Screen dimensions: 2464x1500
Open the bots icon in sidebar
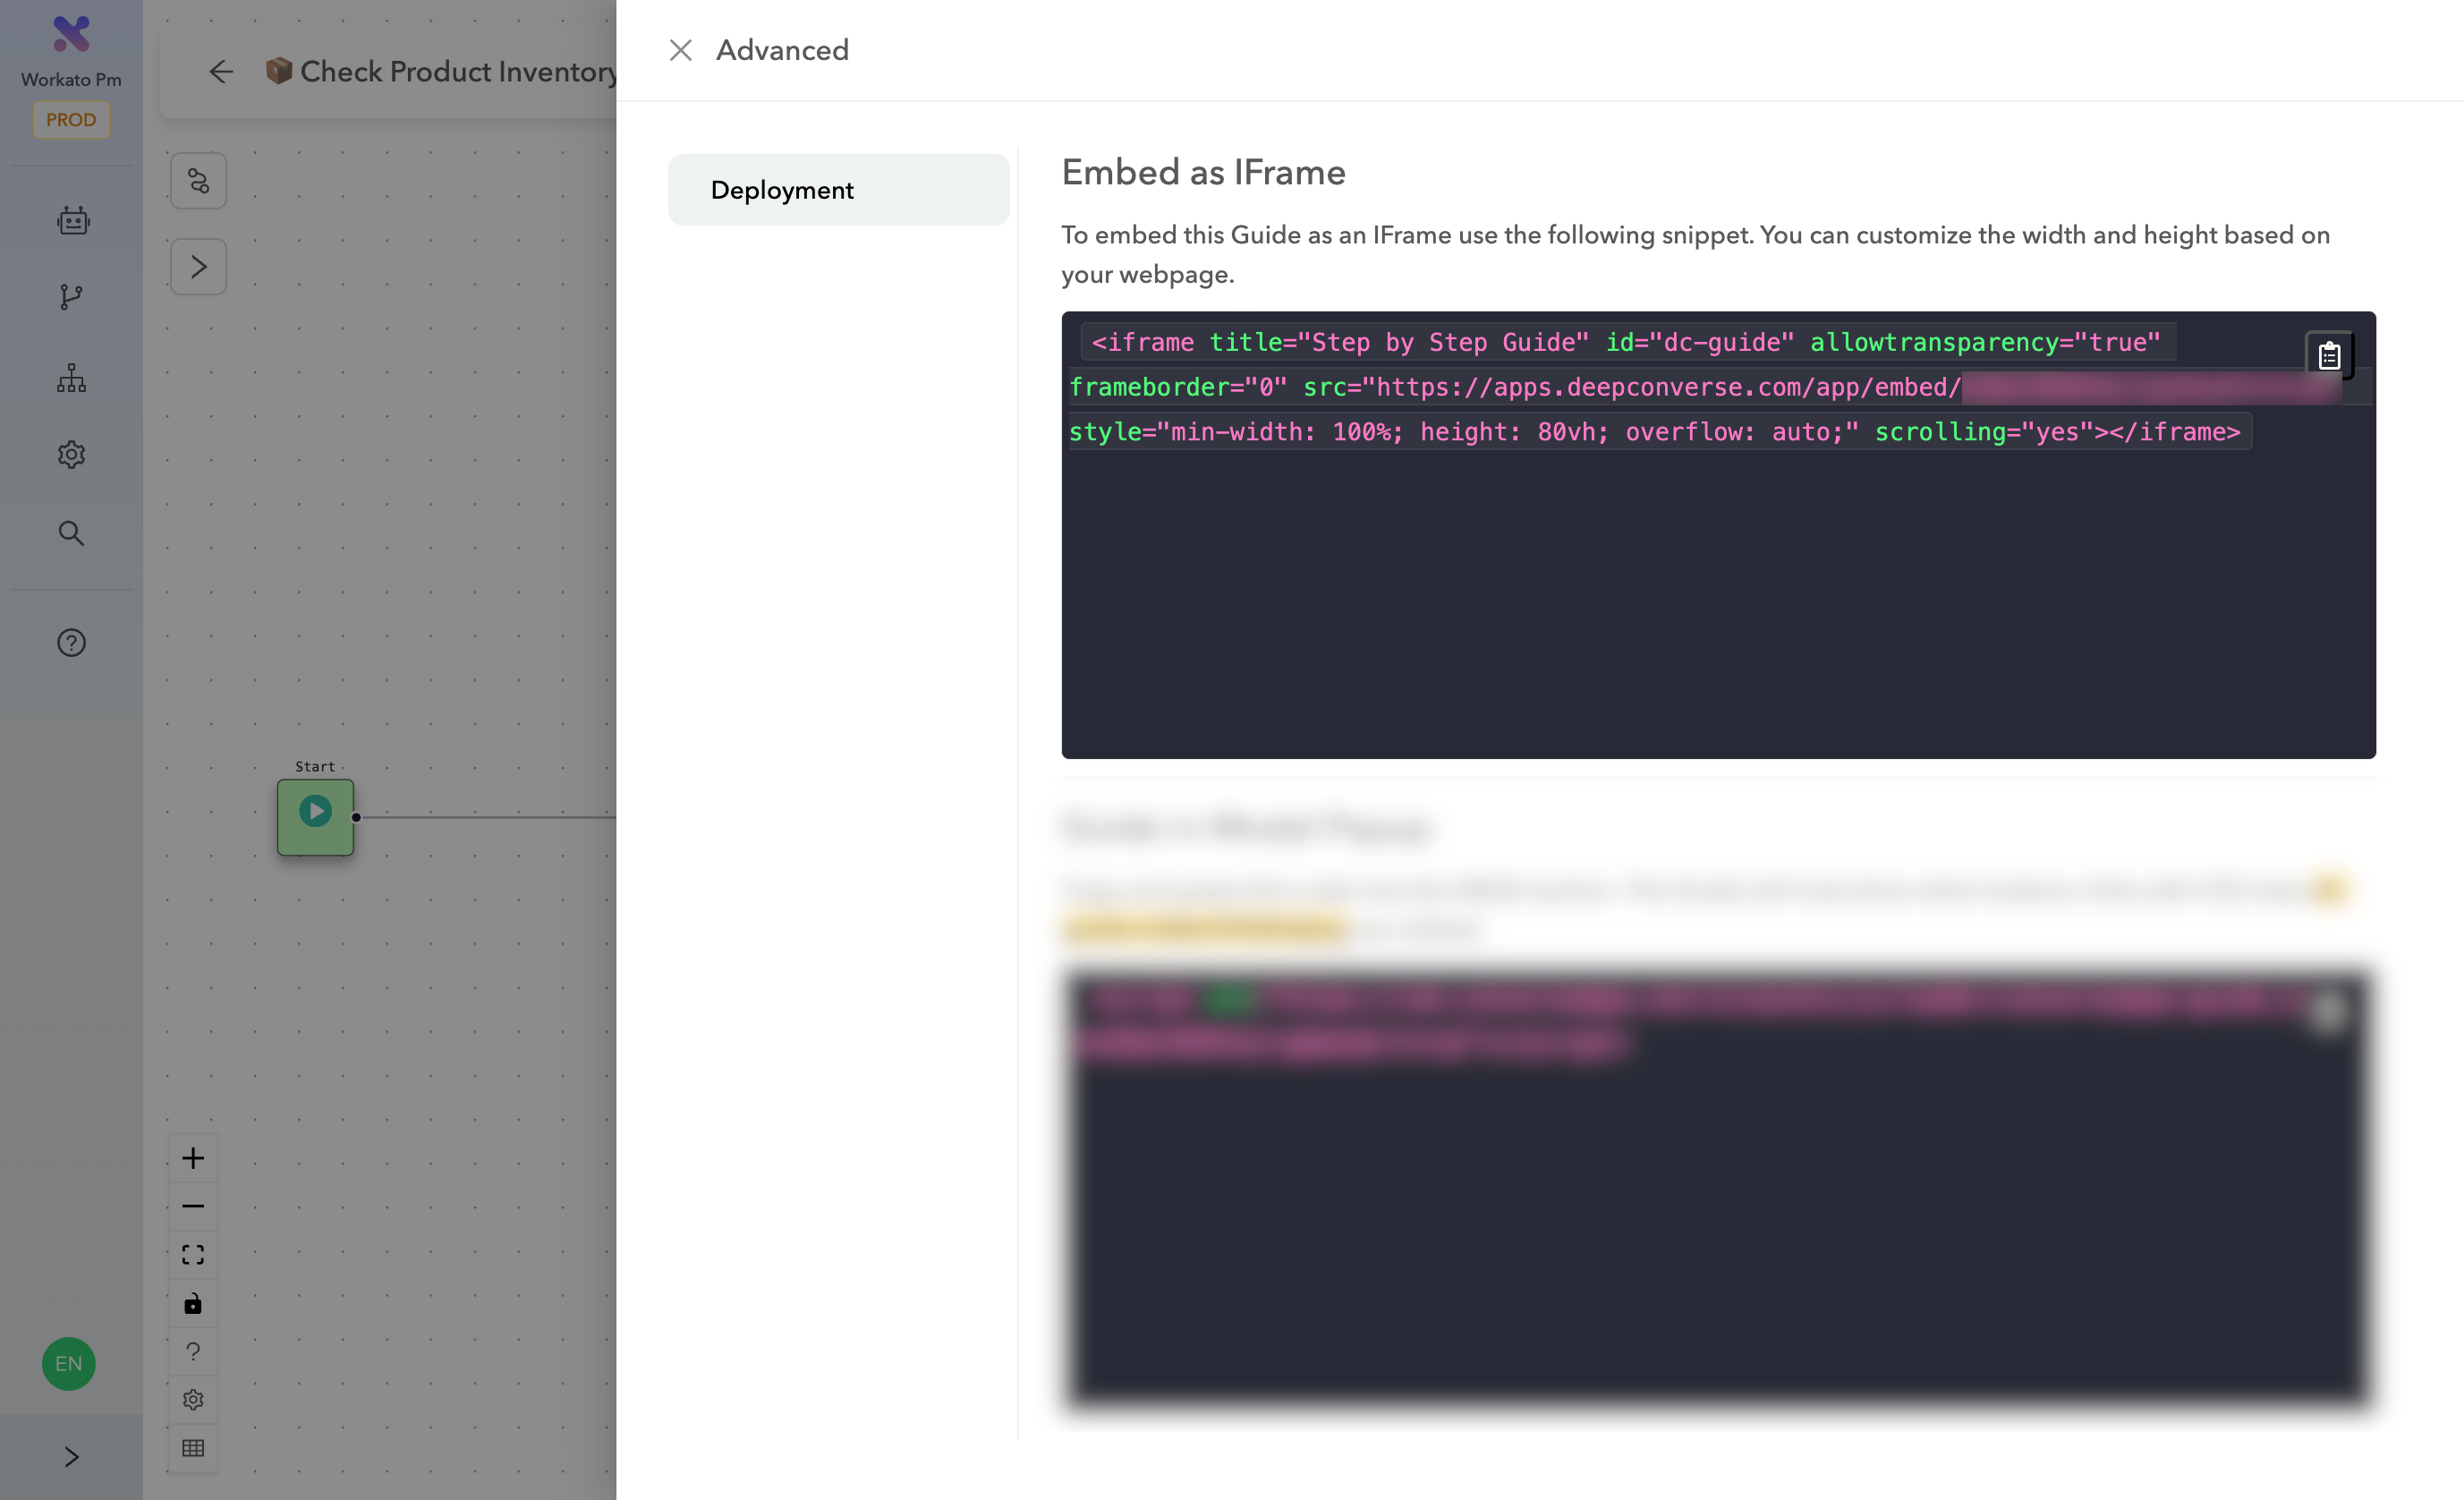[x=71, y=220]
